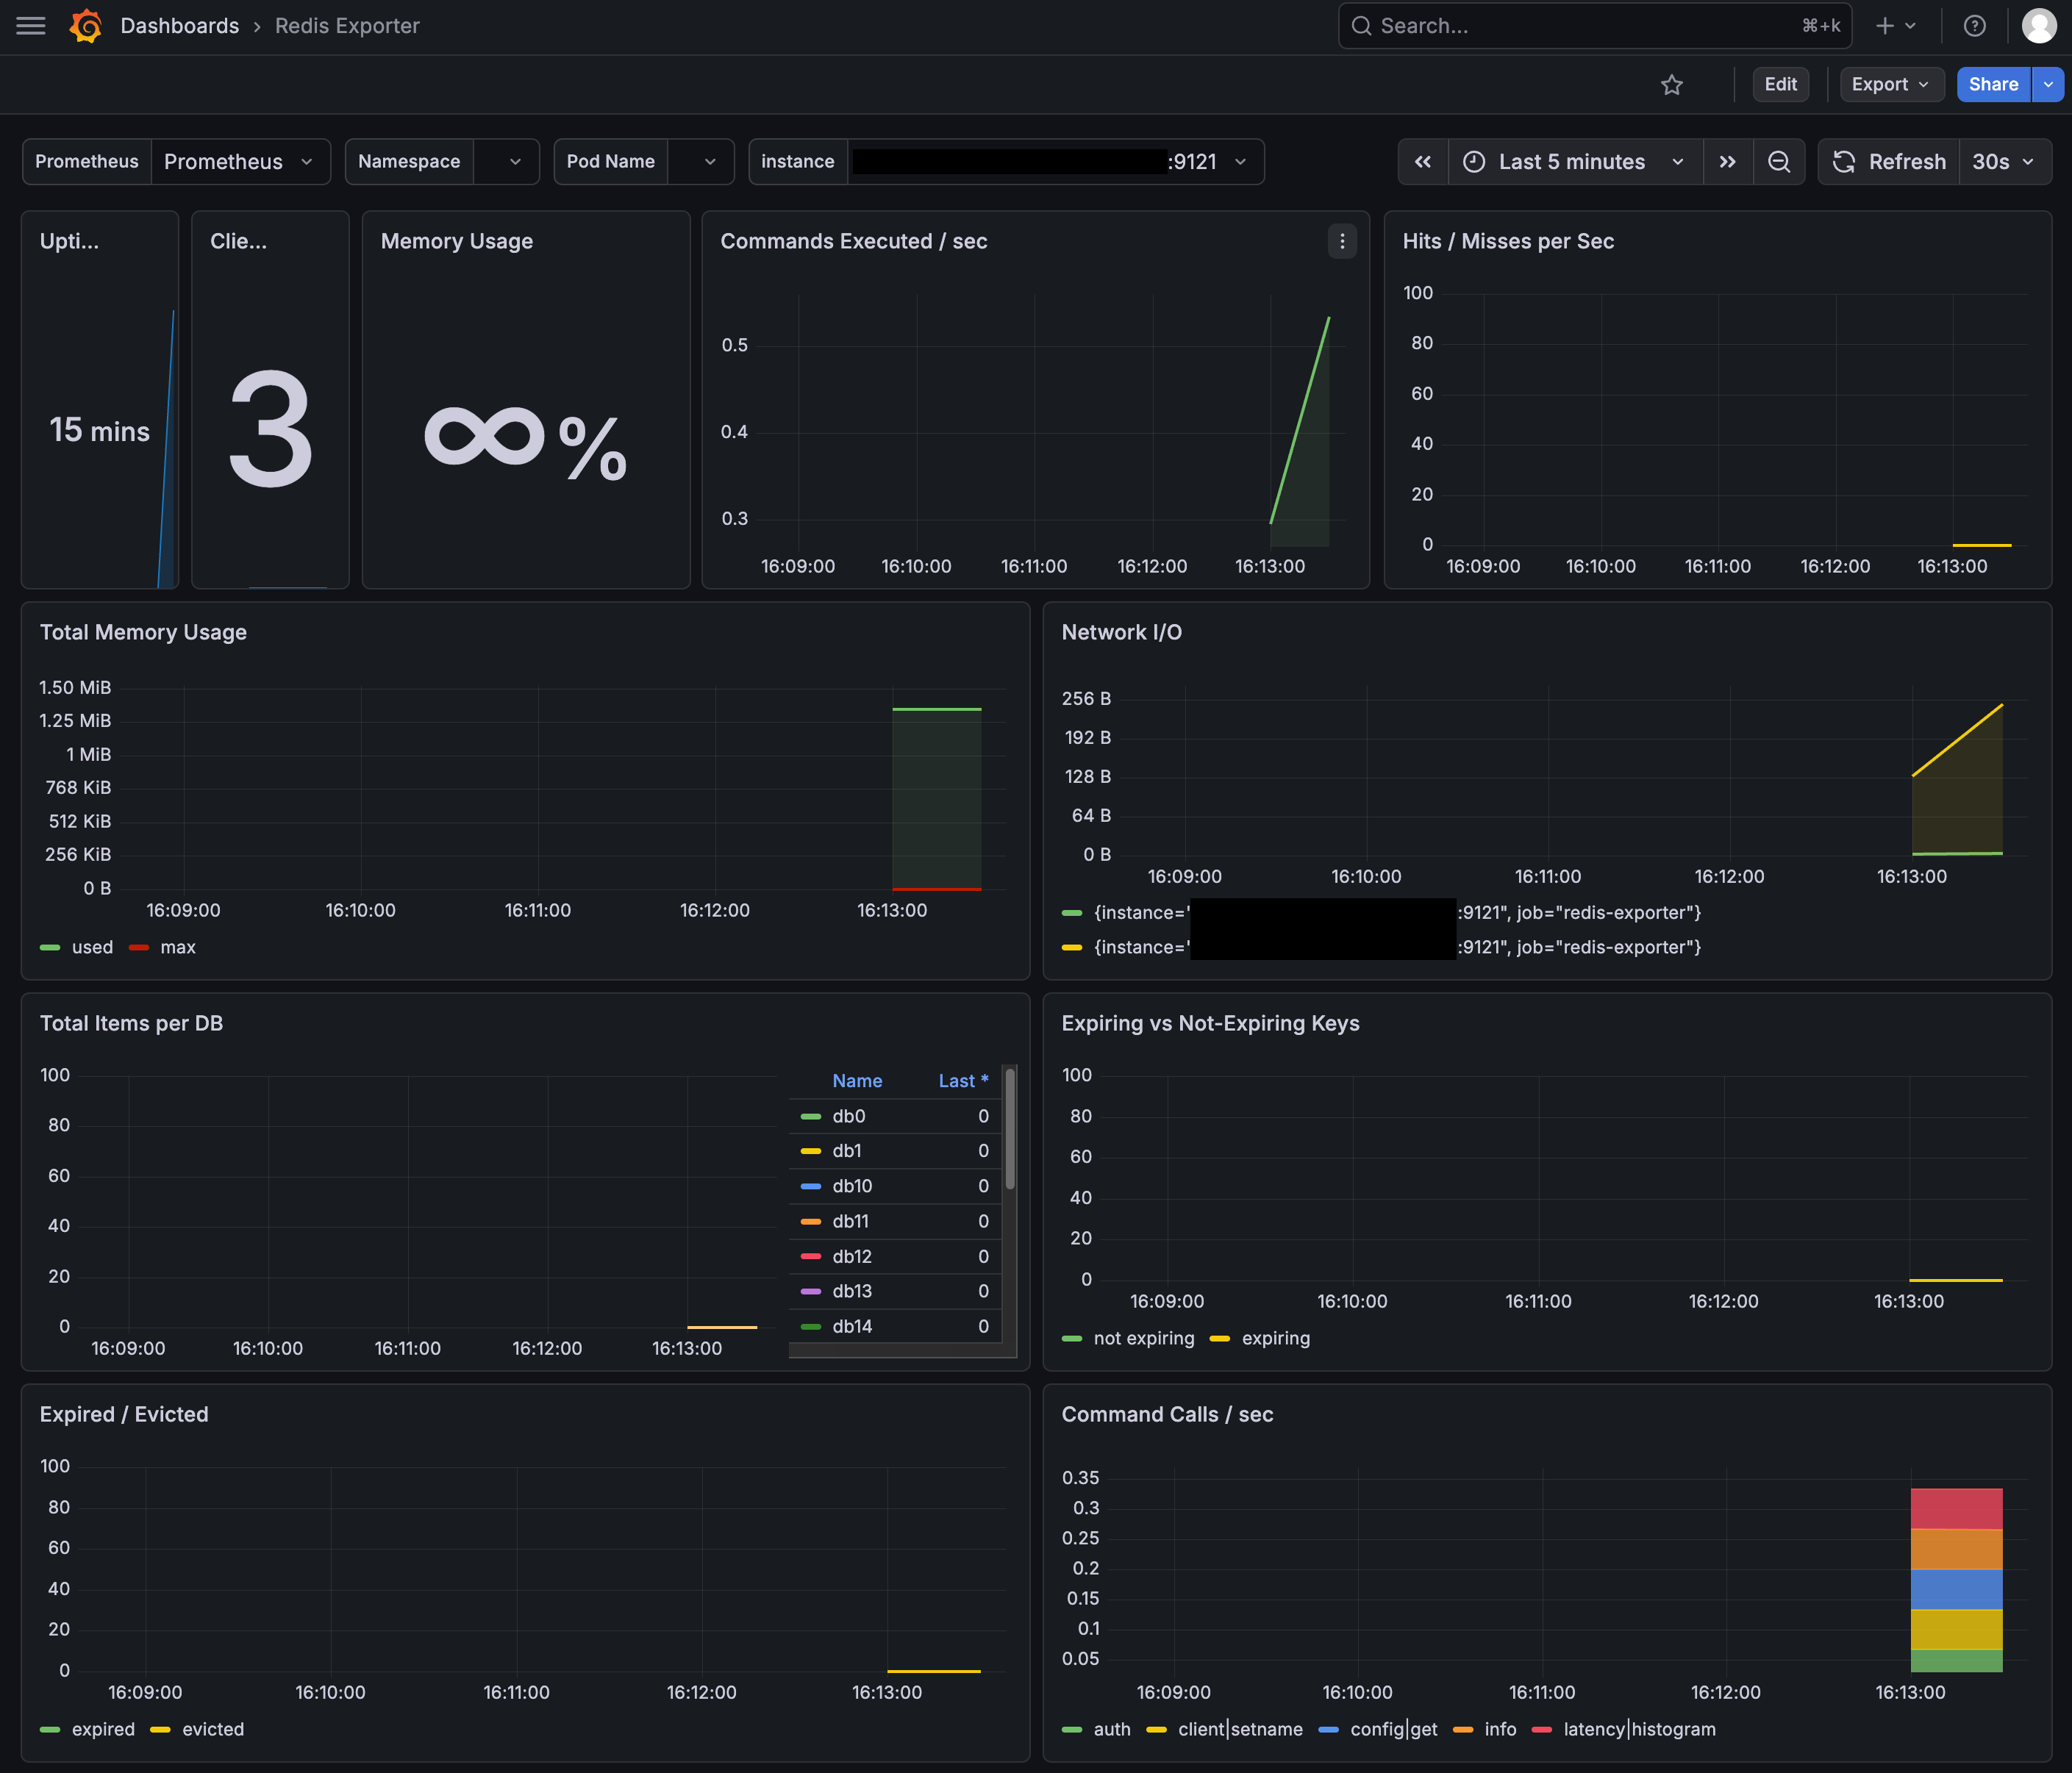
Task: Shift time range backward
Action: pyautogui.click(x=1423, y=162)
